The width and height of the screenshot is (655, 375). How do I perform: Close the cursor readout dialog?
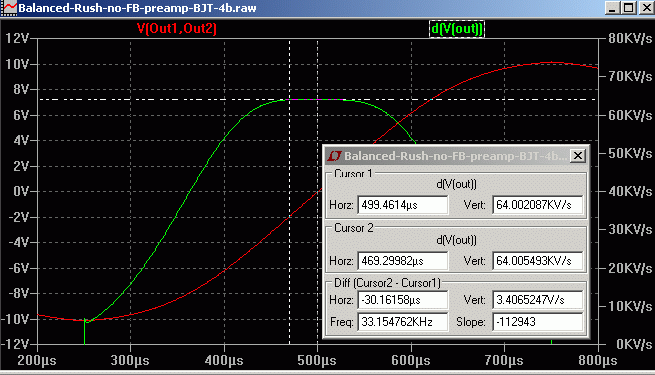(578, 156)
